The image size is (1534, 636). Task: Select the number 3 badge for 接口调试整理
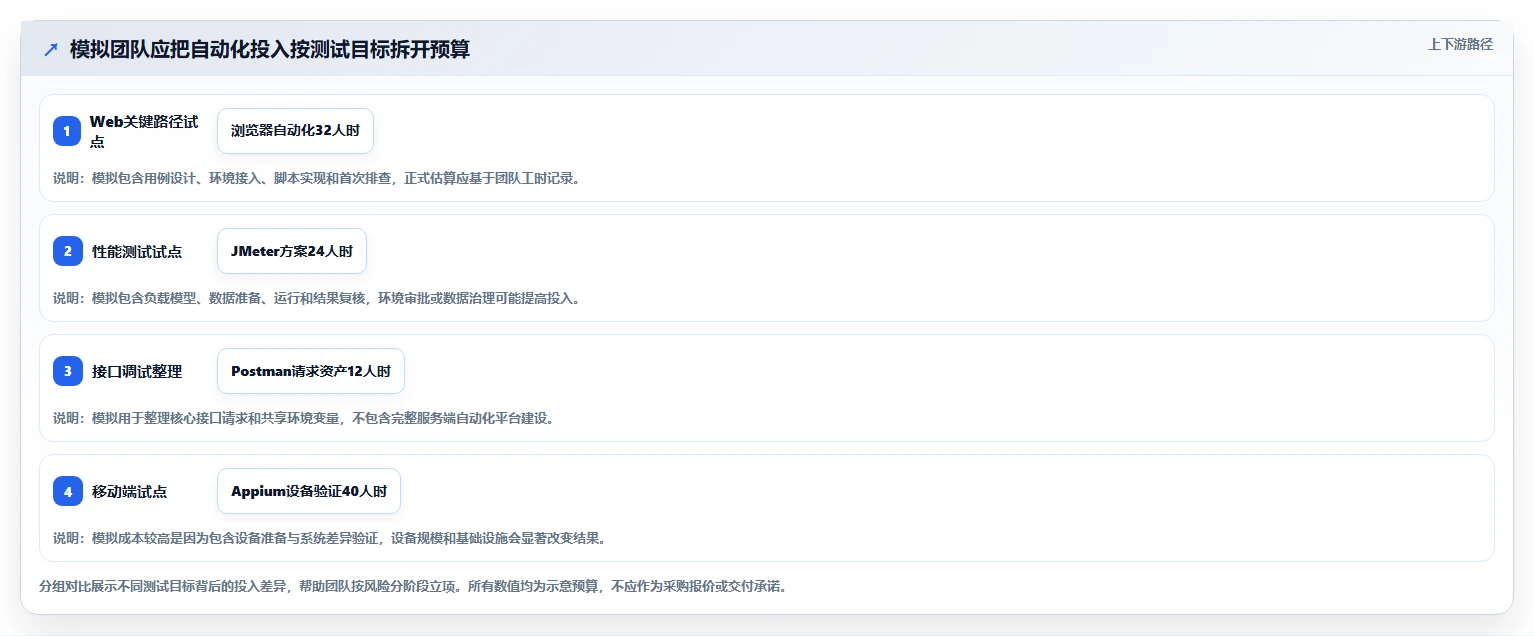point(67,371)
